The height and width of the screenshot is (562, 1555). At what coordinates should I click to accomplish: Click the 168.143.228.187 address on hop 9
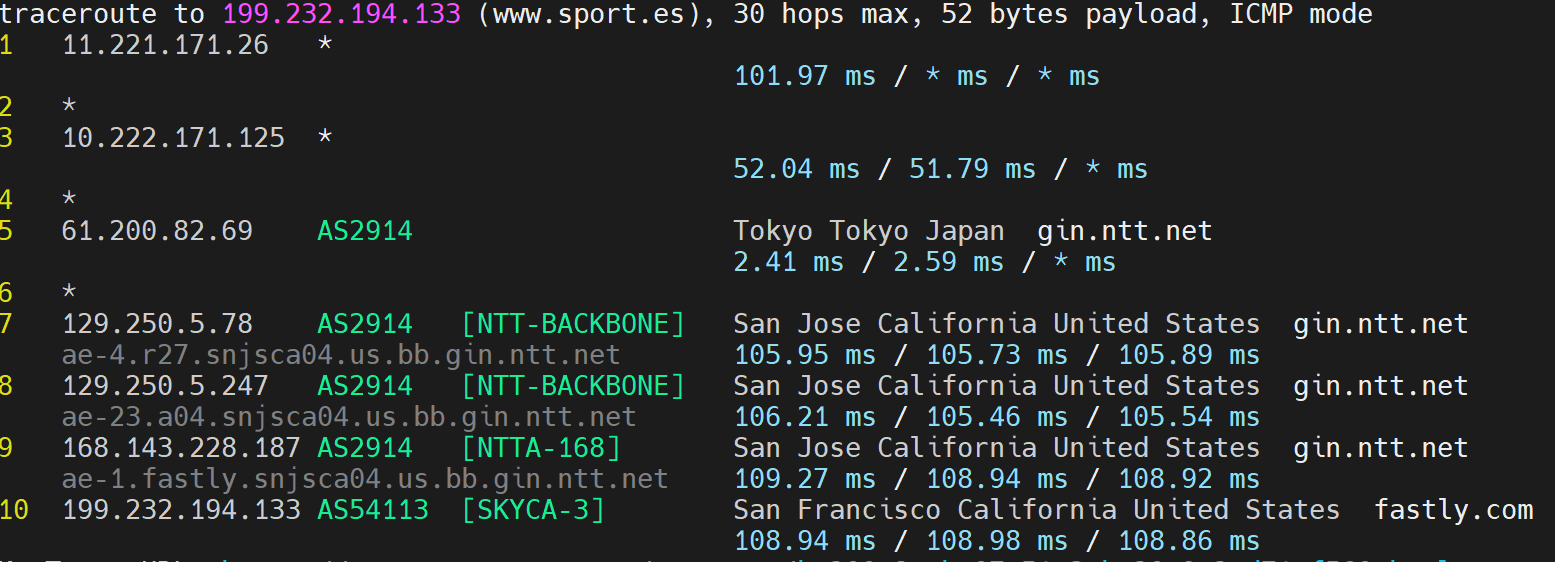point(181,448)
